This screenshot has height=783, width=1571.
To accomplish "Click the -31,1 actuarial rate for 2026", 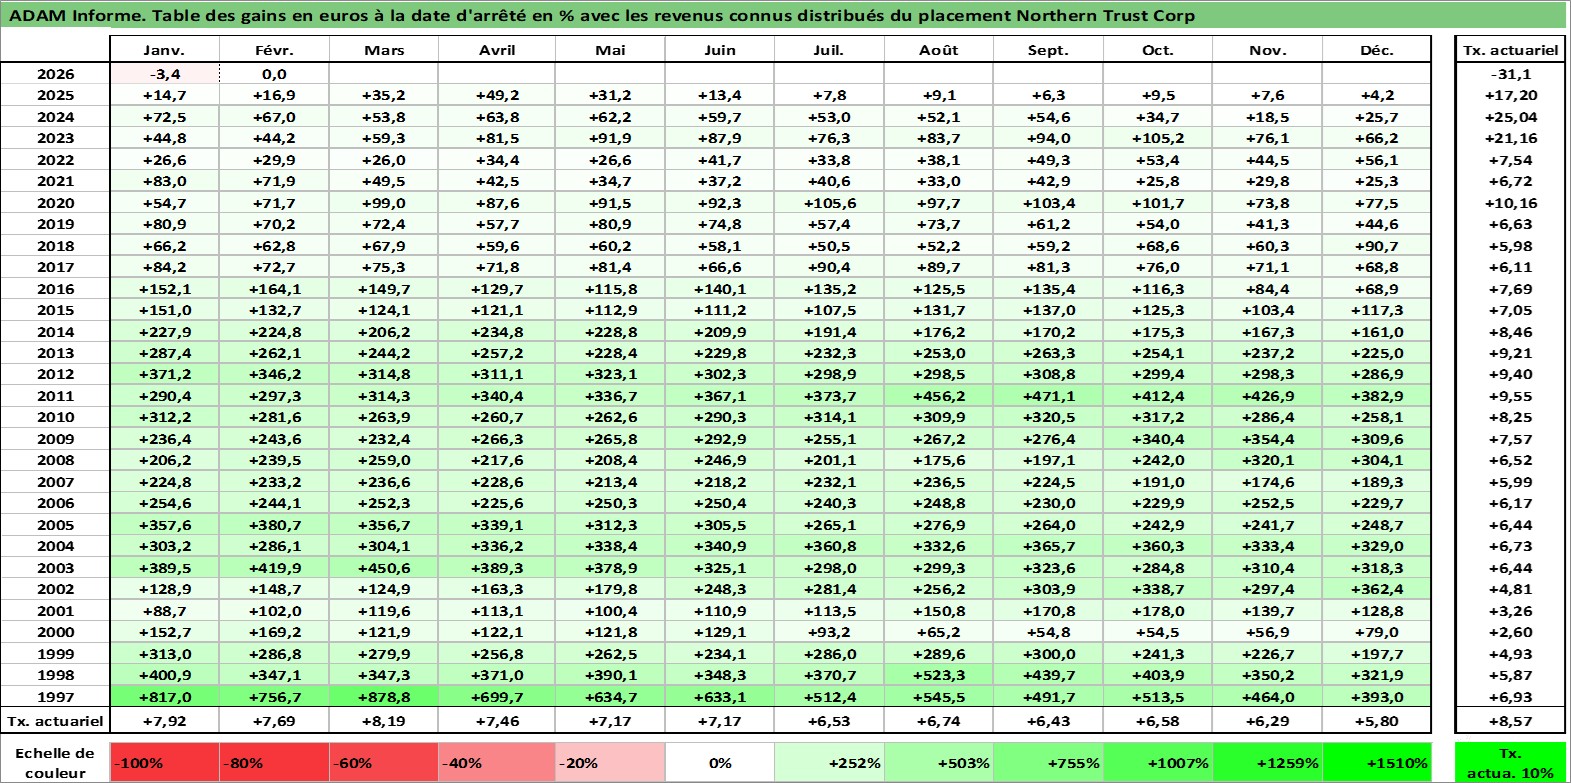I will pos(1510,74).
